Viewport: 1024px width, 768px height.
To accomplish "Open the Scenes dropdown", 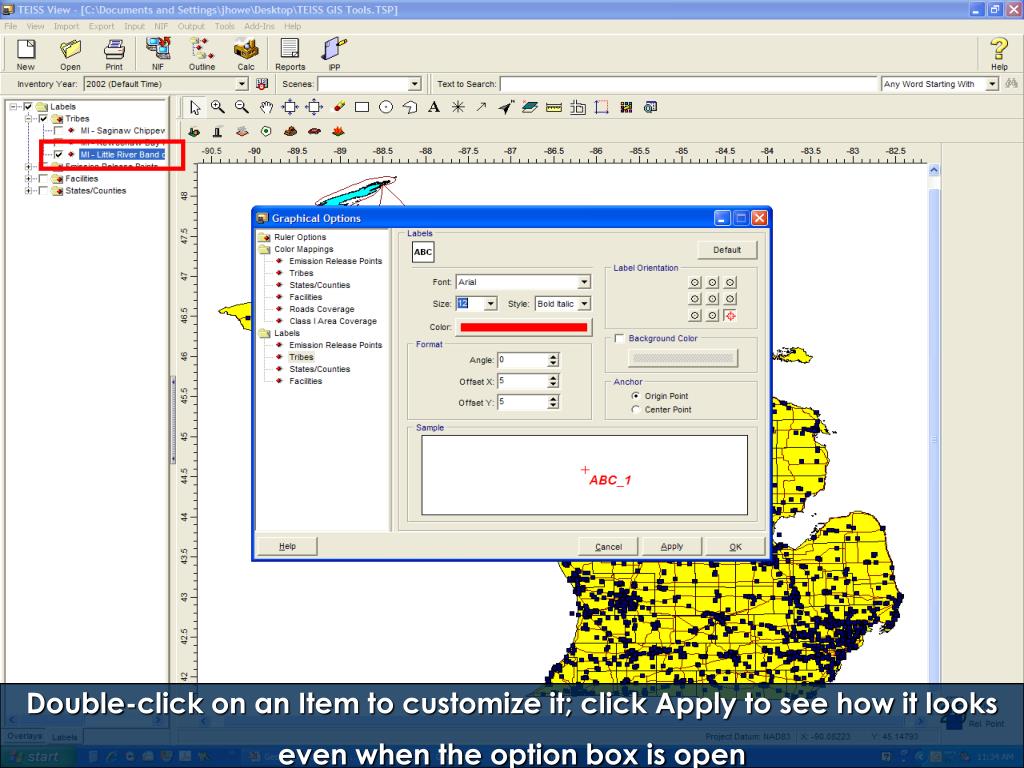I will click(x=415, y=84).
